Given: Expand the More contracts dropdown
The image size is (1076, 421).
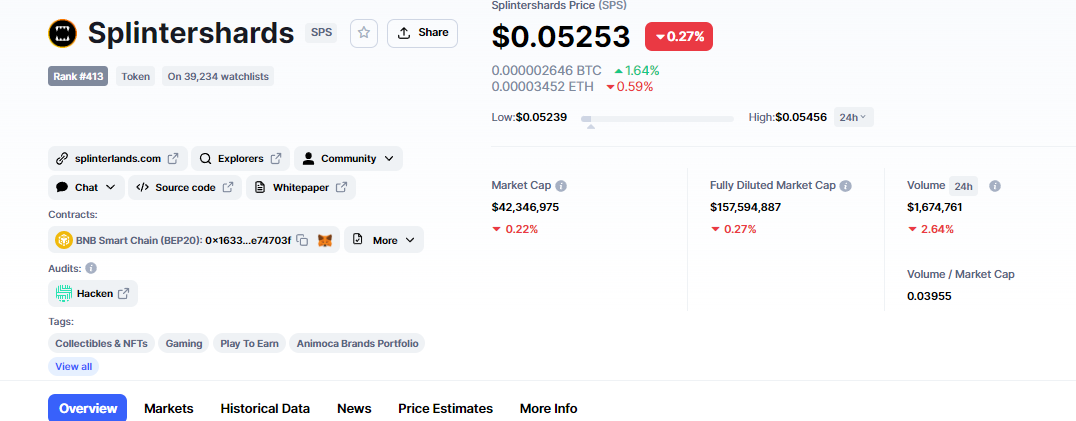Looking at the screenshot, I should pyautogui.click(x=384, y=240).
